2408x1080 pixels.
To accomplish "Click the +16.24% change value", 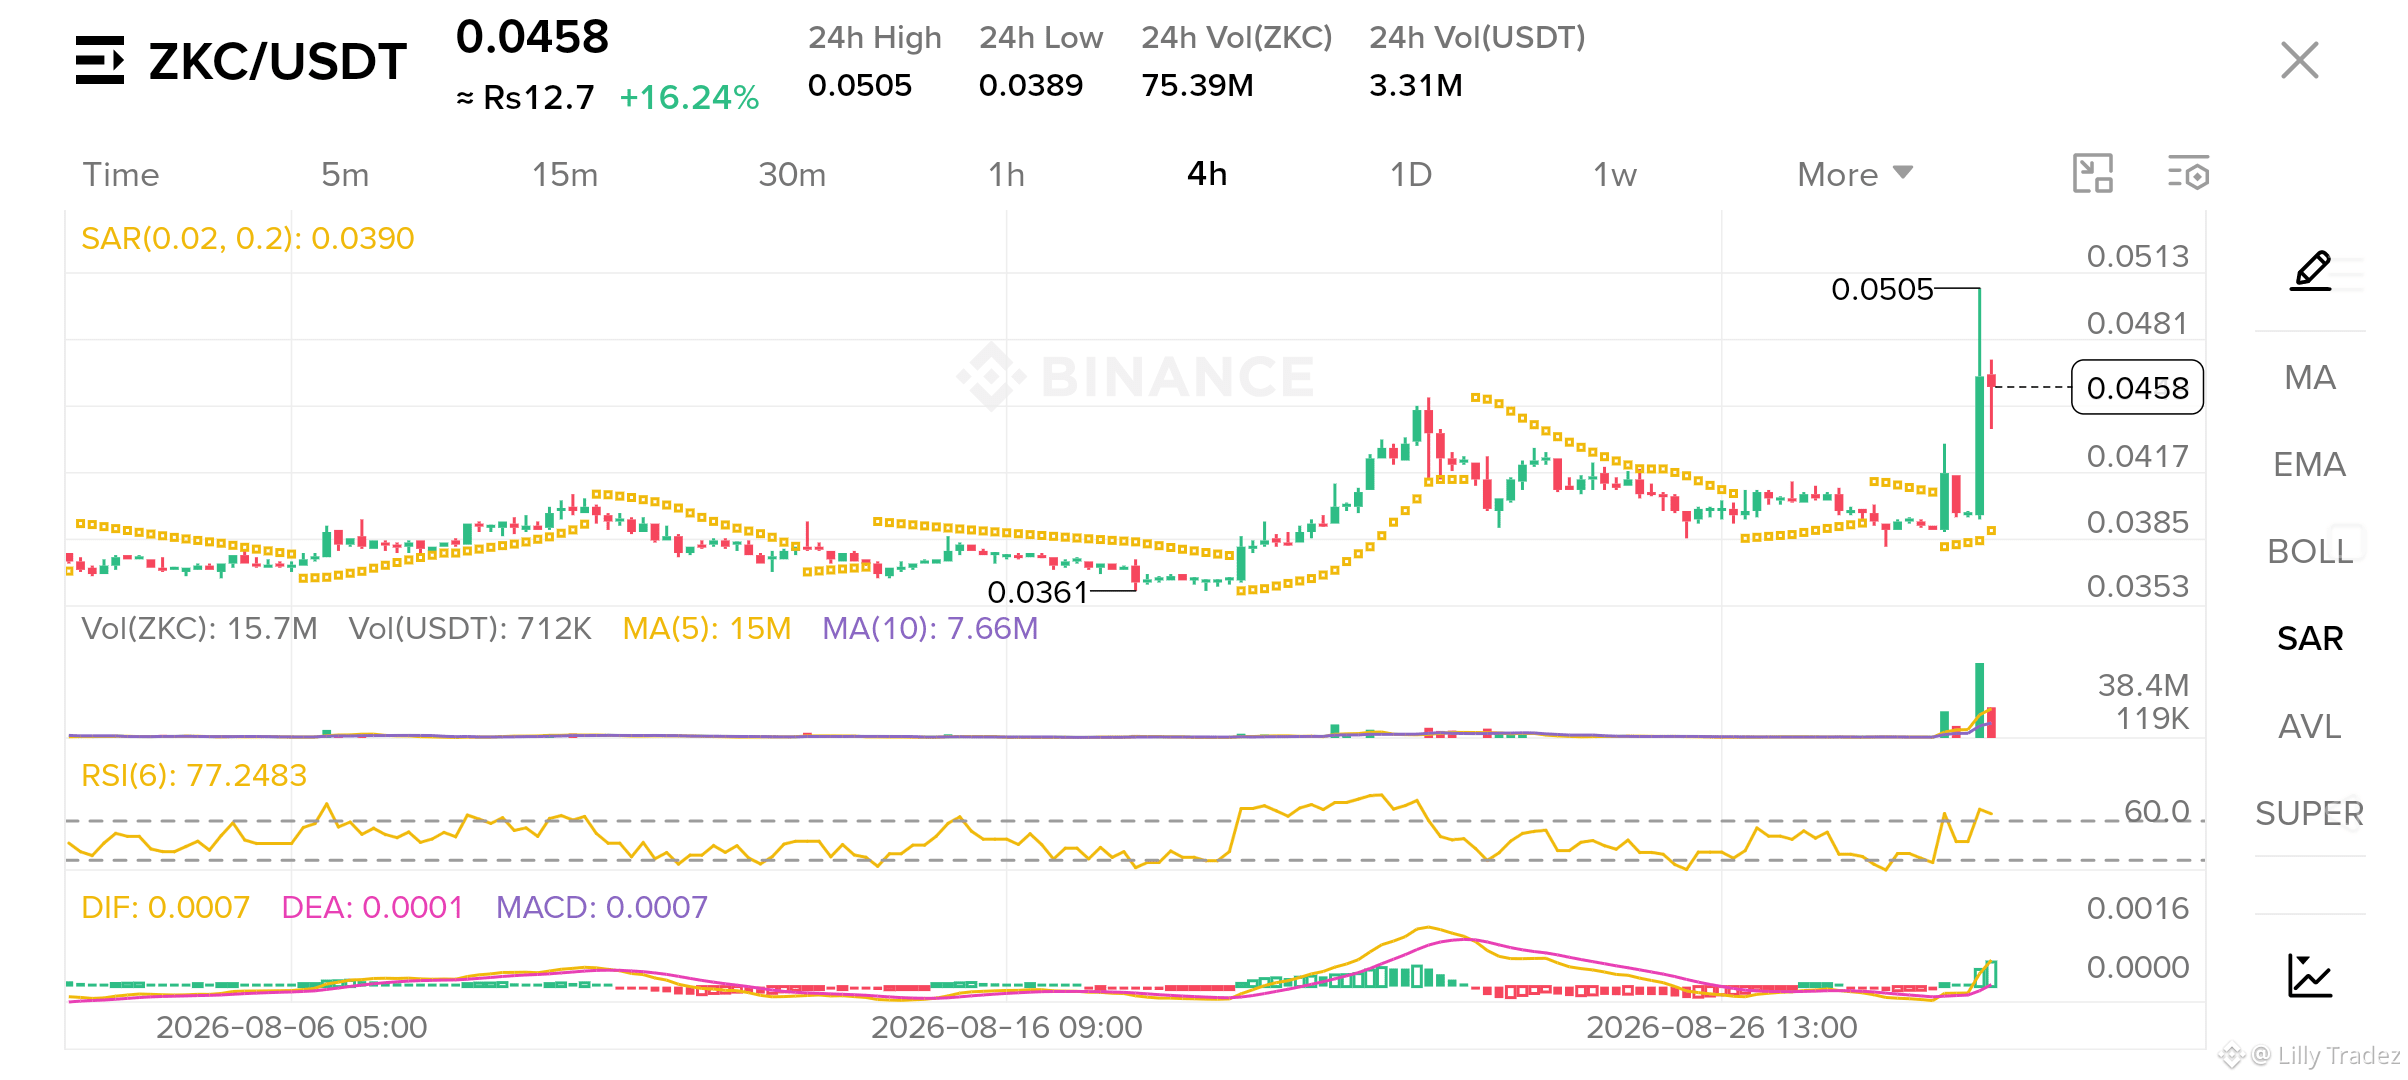I will point(689,97).
